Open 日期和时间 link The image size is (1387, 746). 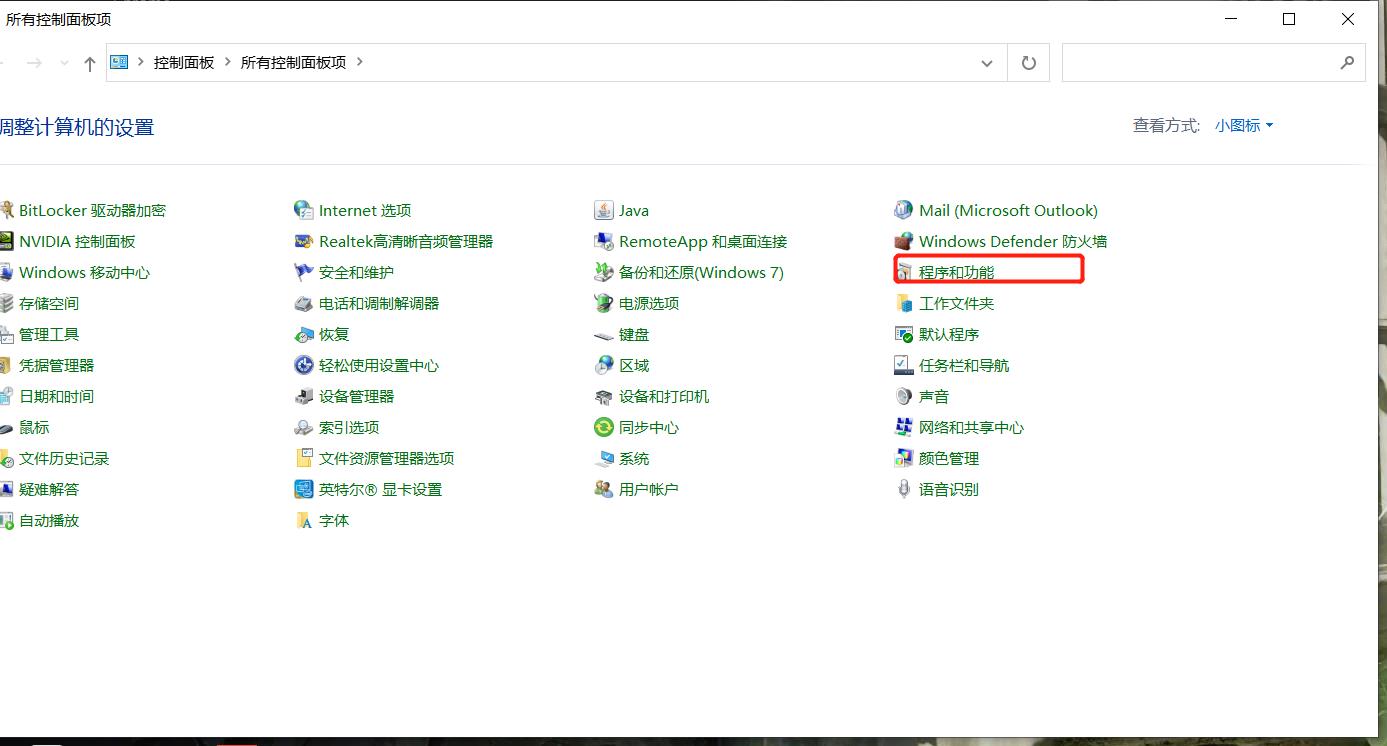(56, 396)
